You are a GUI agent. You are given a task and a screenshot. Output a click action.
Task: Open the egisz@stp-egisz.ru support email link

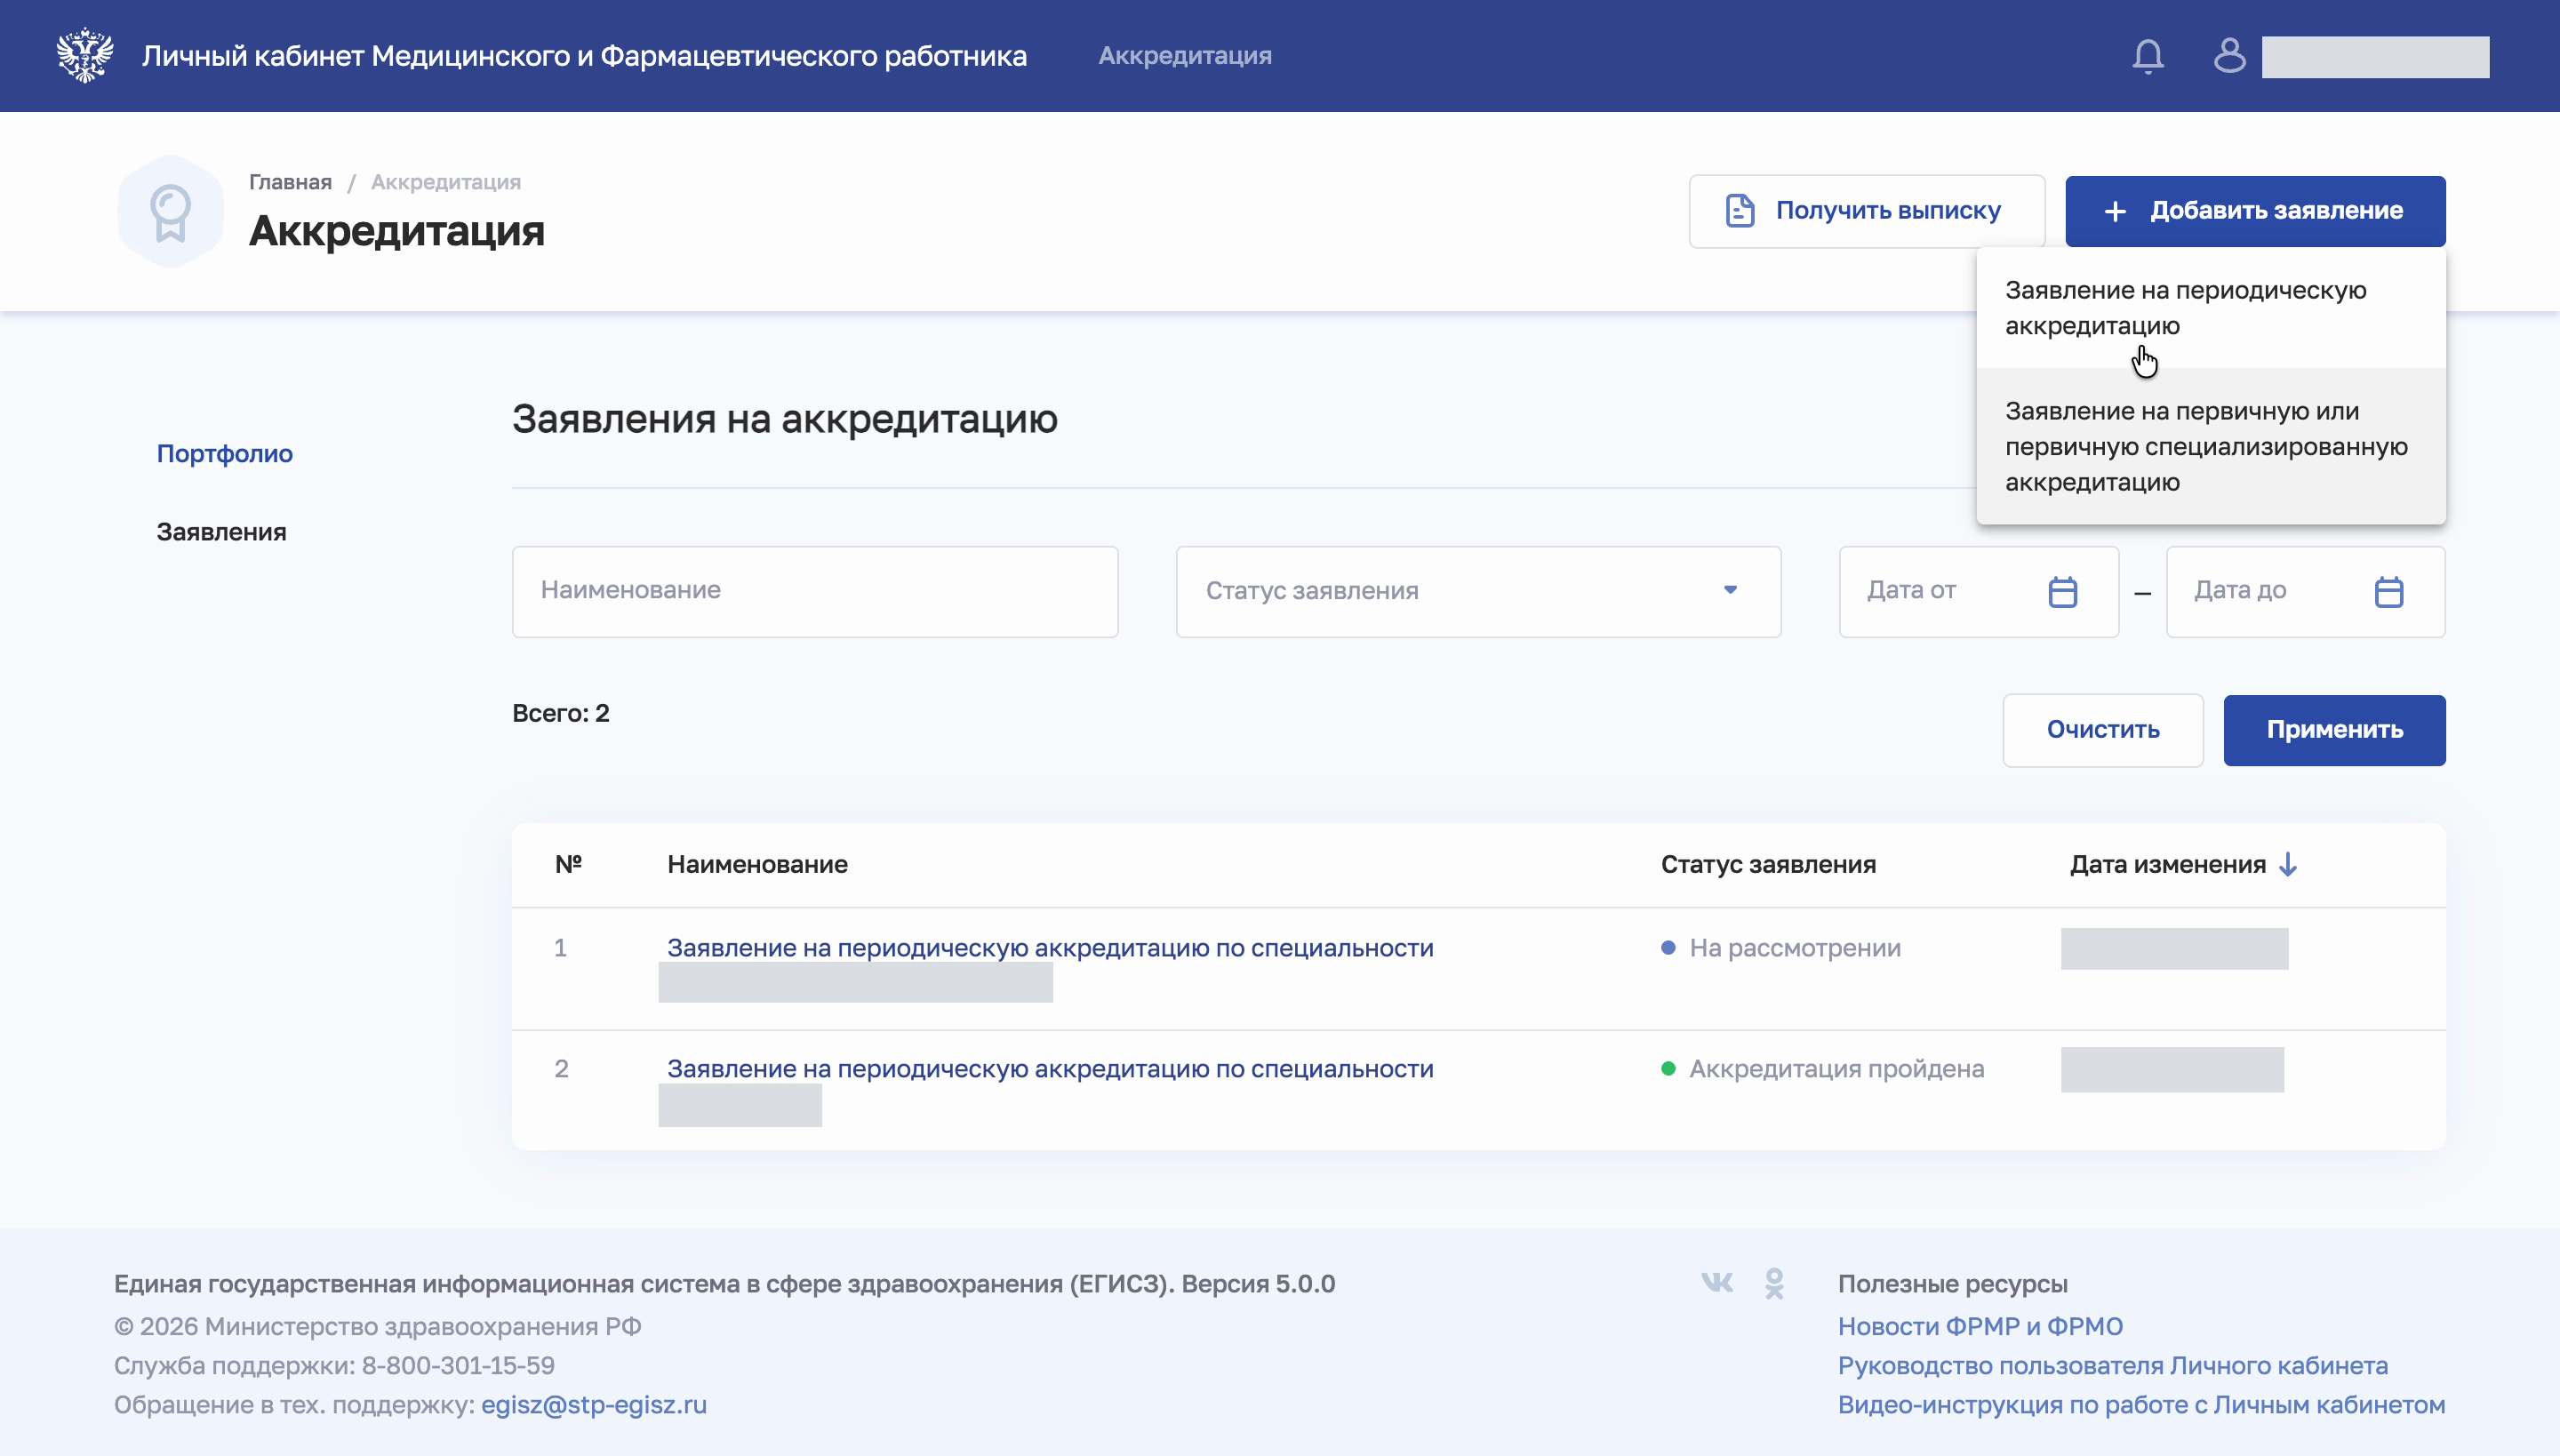pos(594,1405)
